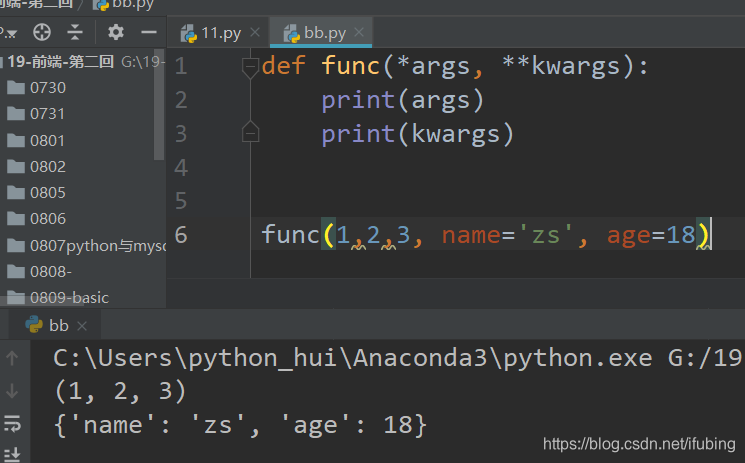The width and height of the screenshot is (745, 463).
Task: Select project root 19-前端-第二回
Action: (60, 61)
